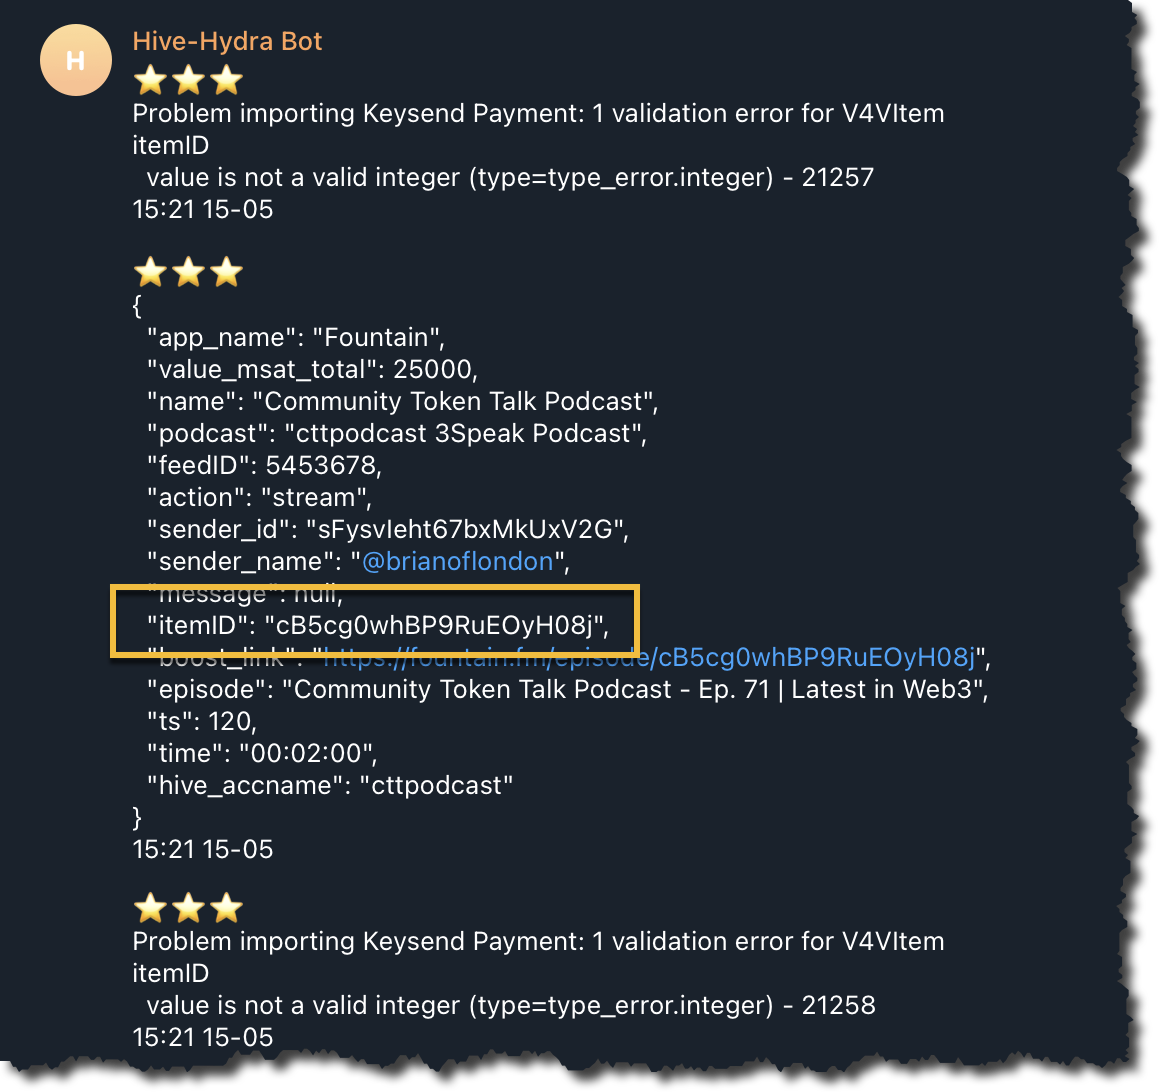Click first star in bottom error message

151,908
